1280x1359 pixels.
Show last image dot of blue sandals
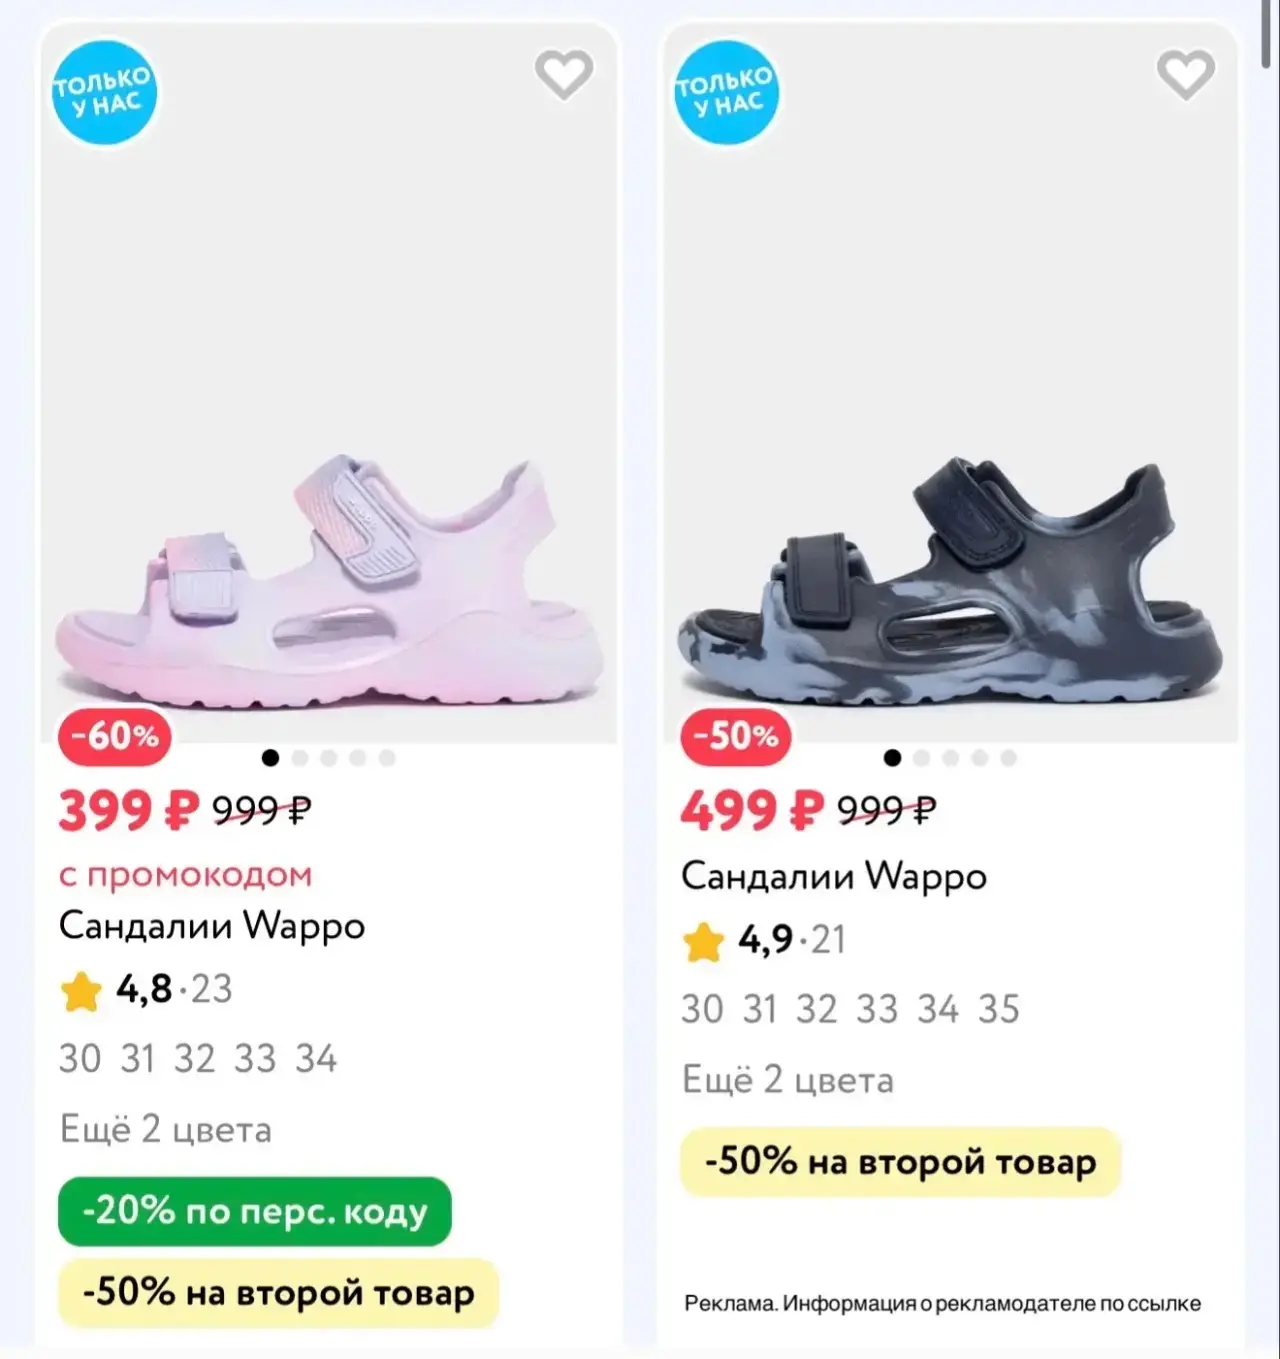pyautogui.click(x=1009, y=758)
